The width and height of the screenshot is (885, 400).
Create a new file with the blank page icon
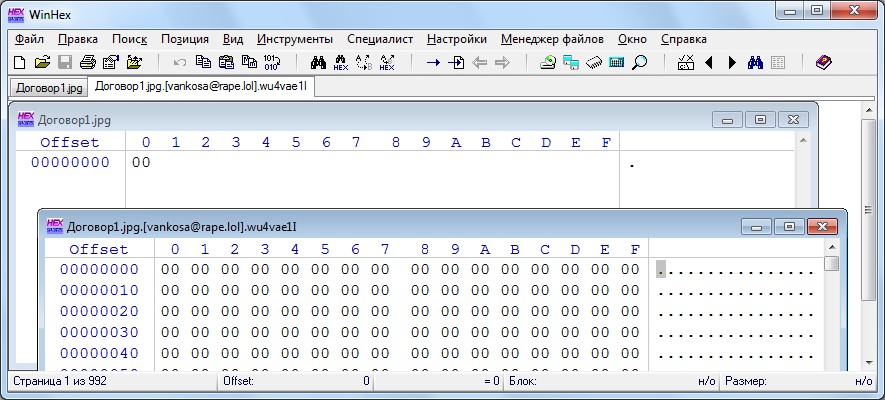point(19,63)
